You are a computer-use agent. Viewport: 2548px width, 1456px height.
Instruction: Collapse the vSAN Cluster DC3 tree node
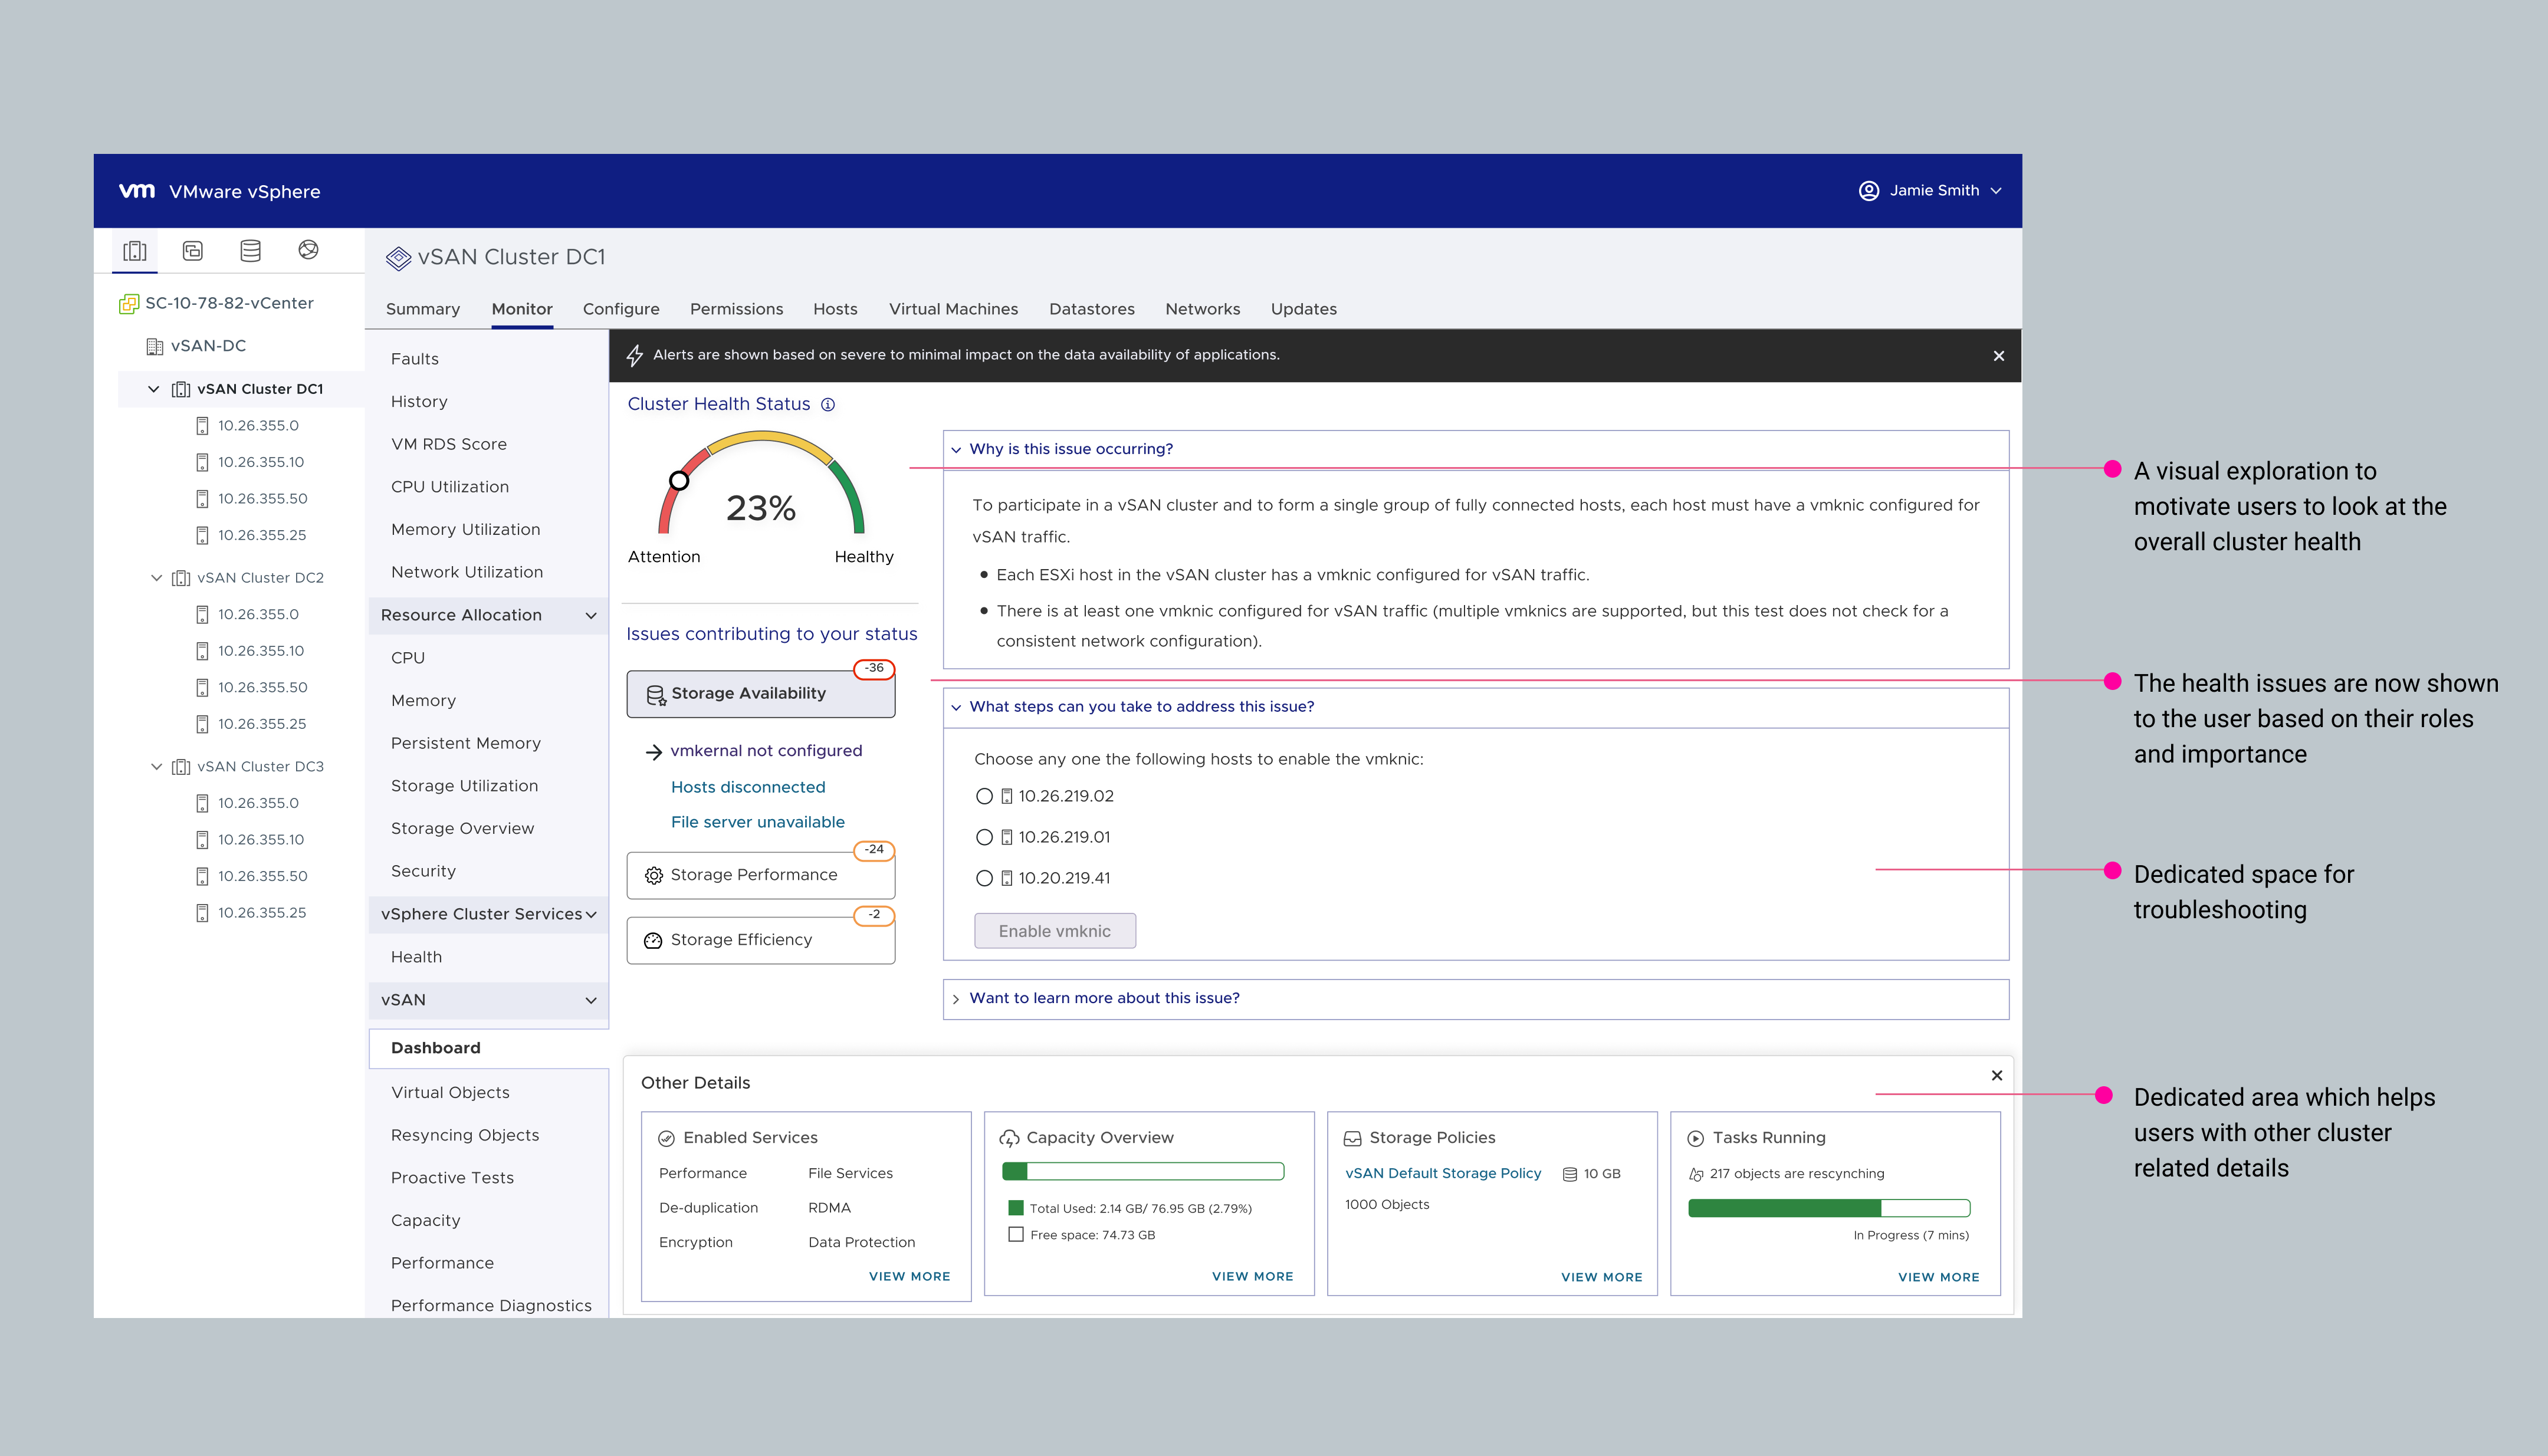click(x=156, y=767)
